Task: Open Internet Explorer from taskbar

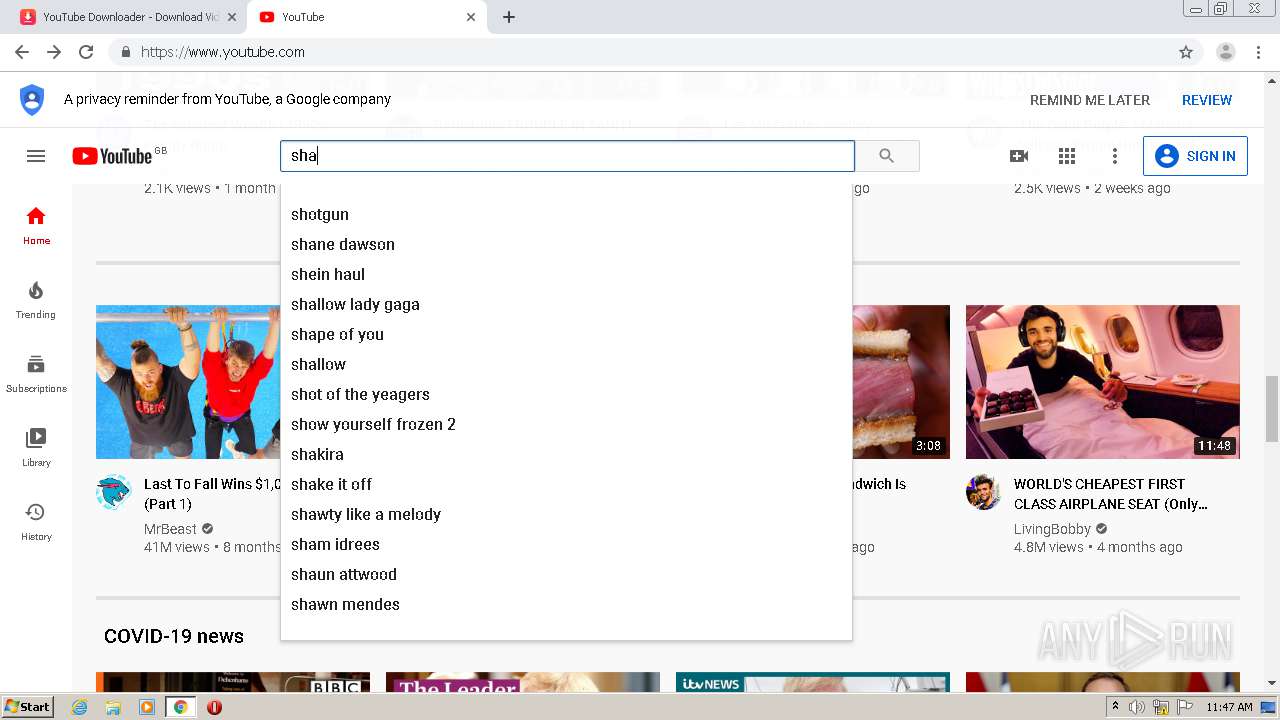Action: (x=80, y=707)
